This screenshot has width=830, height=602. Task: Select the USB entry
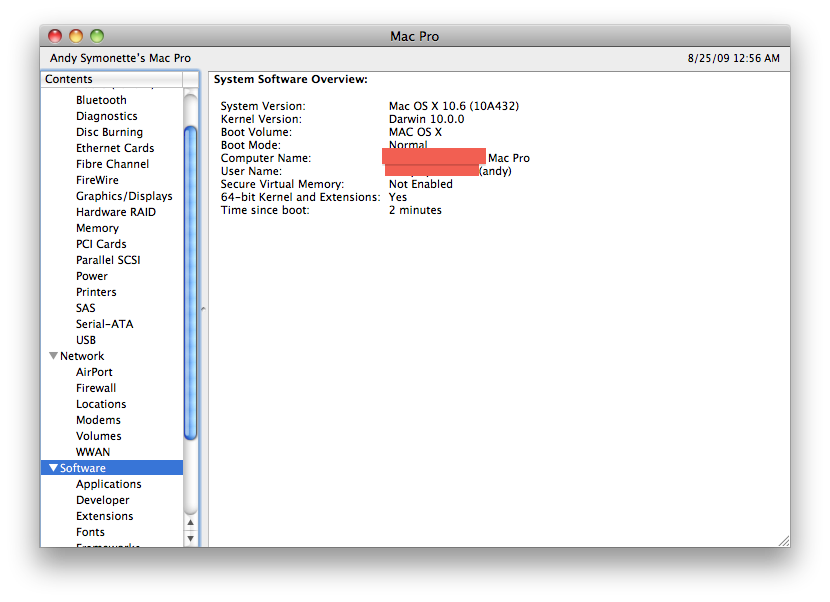(86, 340)
